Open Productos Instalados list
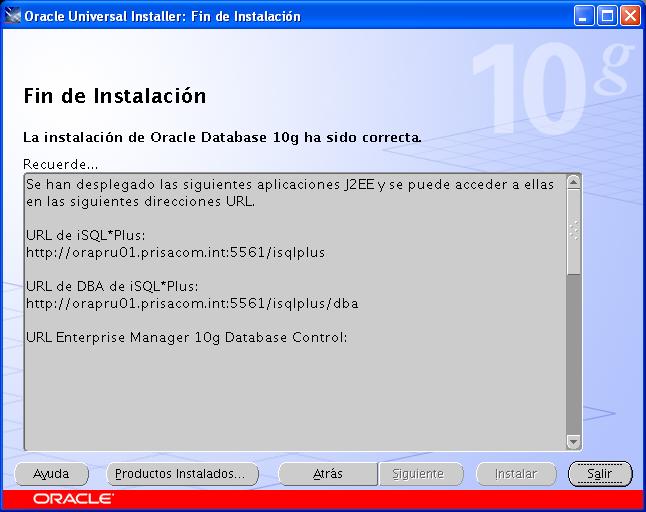 tap(183, 474)
